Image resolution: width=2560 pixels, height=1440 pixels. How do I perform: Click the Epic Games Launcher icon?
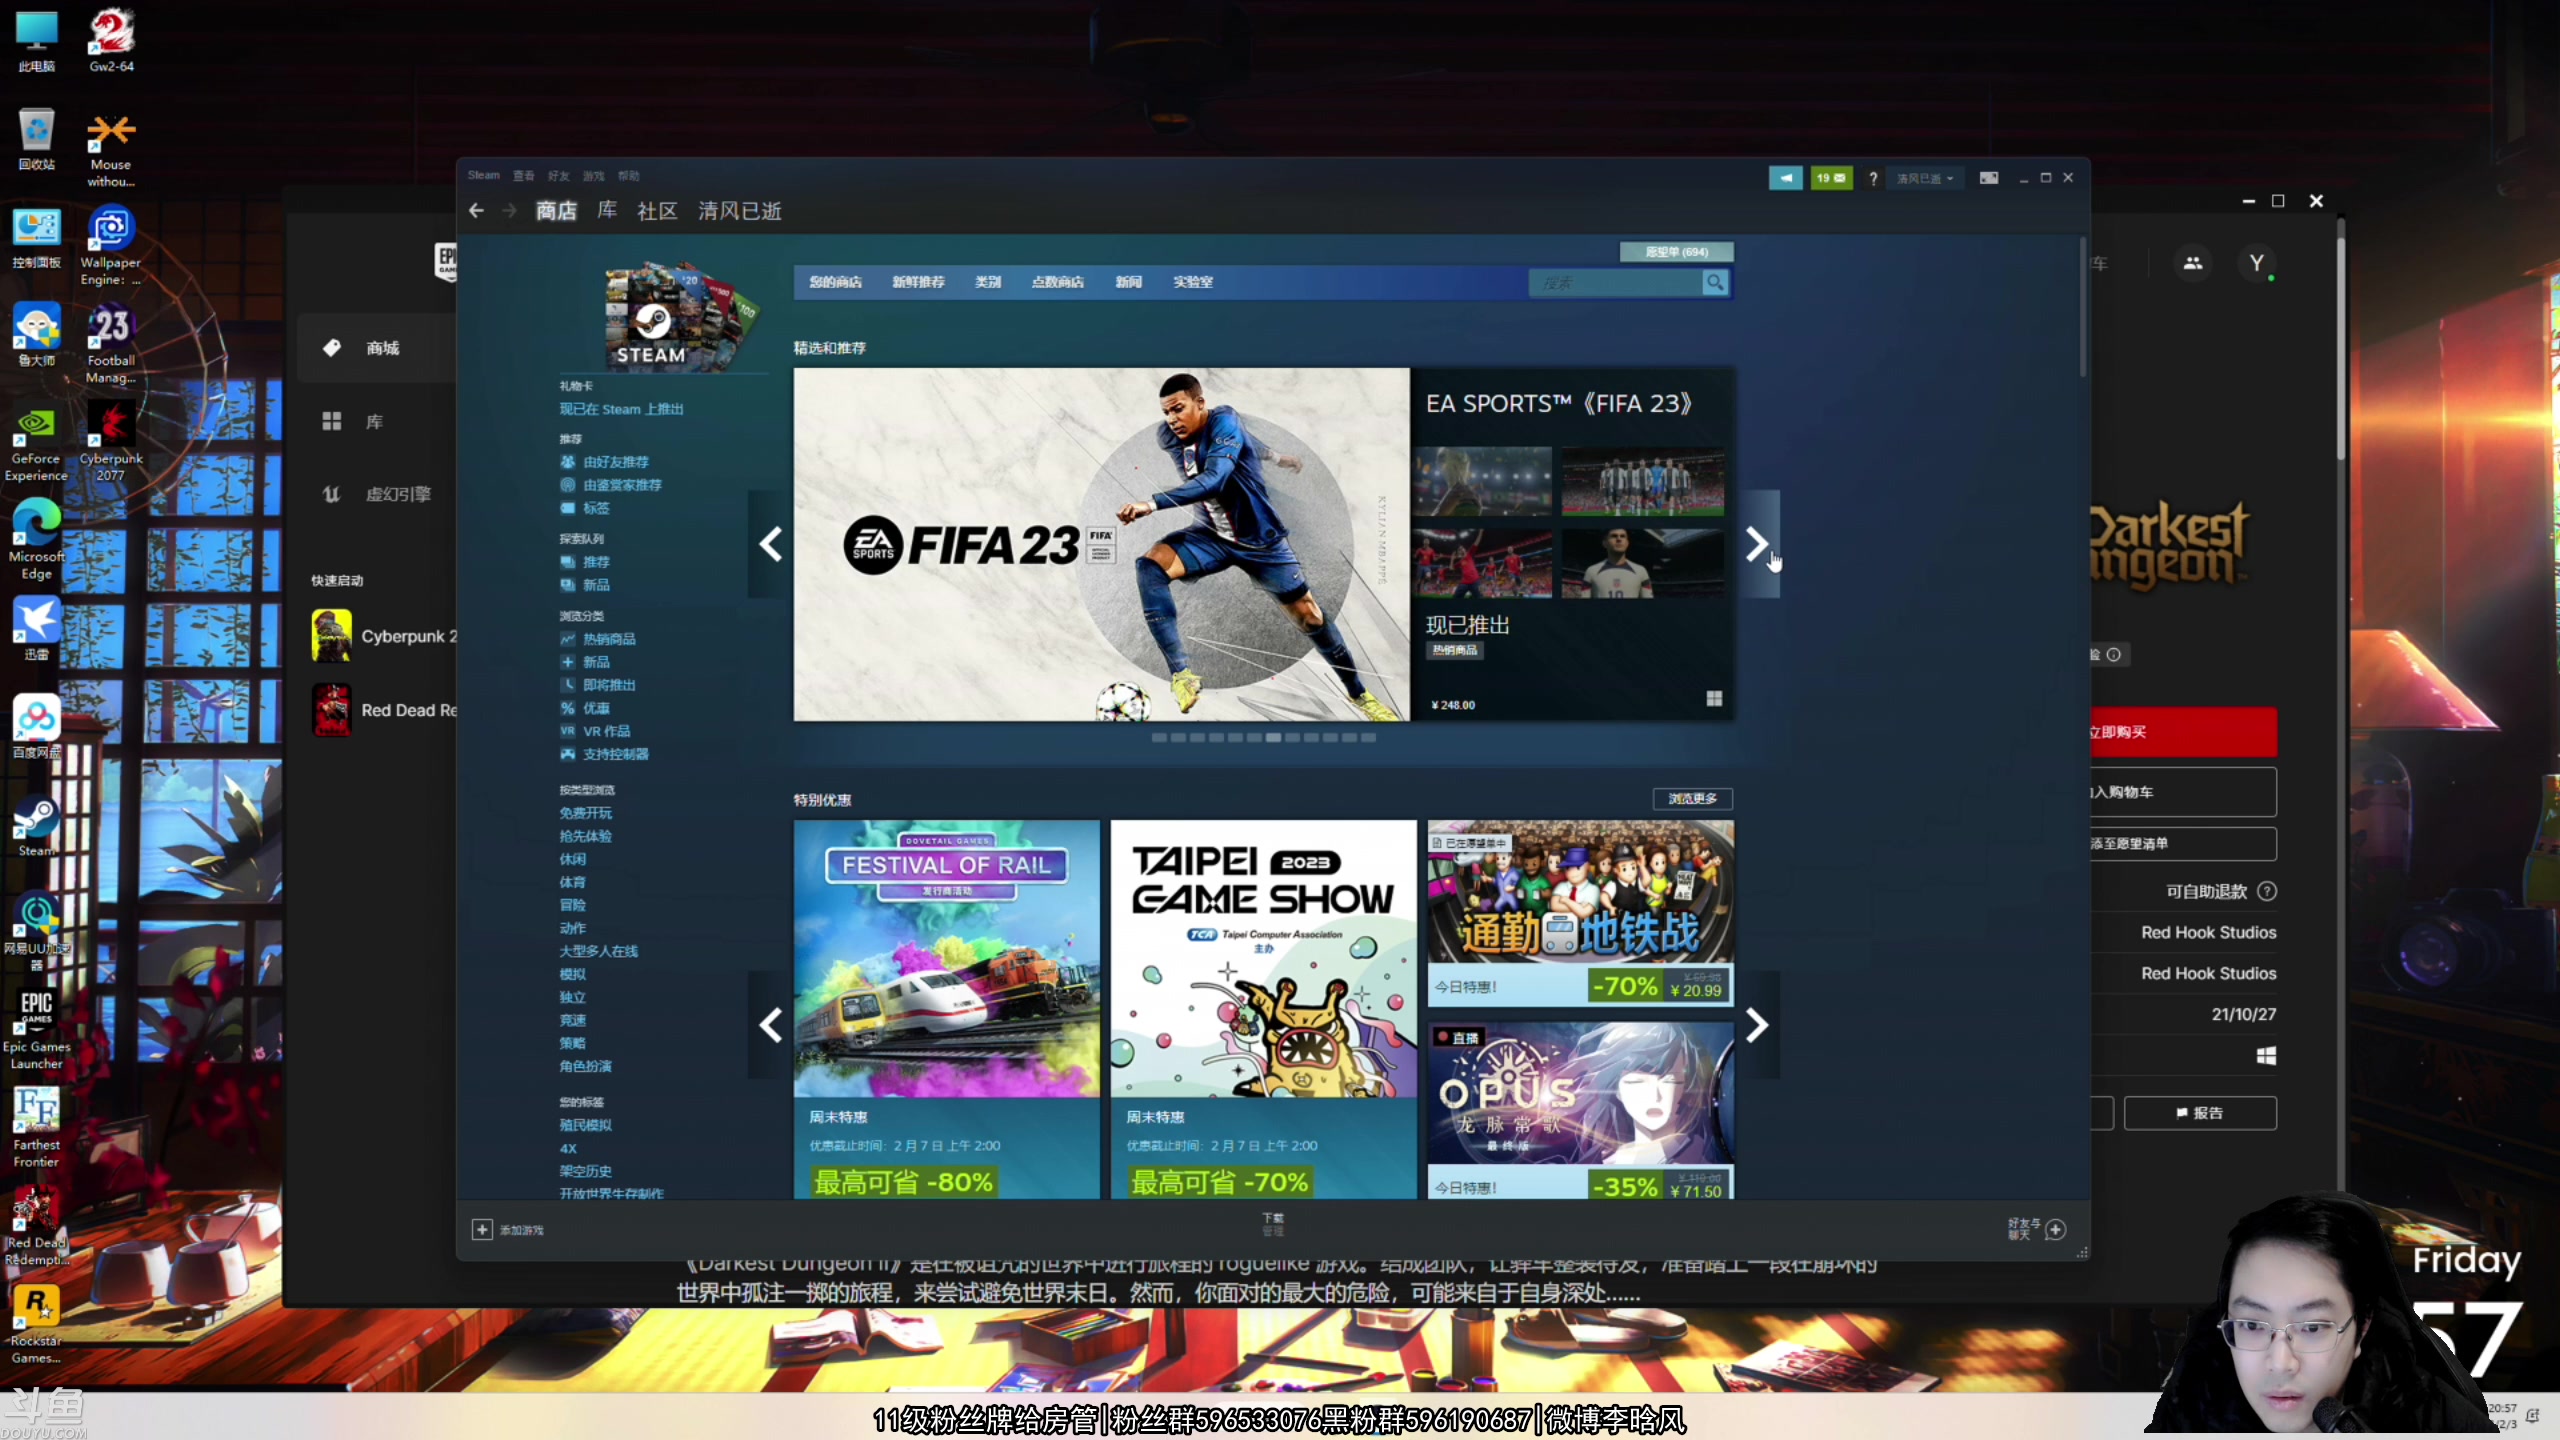tap(35, 1015)
